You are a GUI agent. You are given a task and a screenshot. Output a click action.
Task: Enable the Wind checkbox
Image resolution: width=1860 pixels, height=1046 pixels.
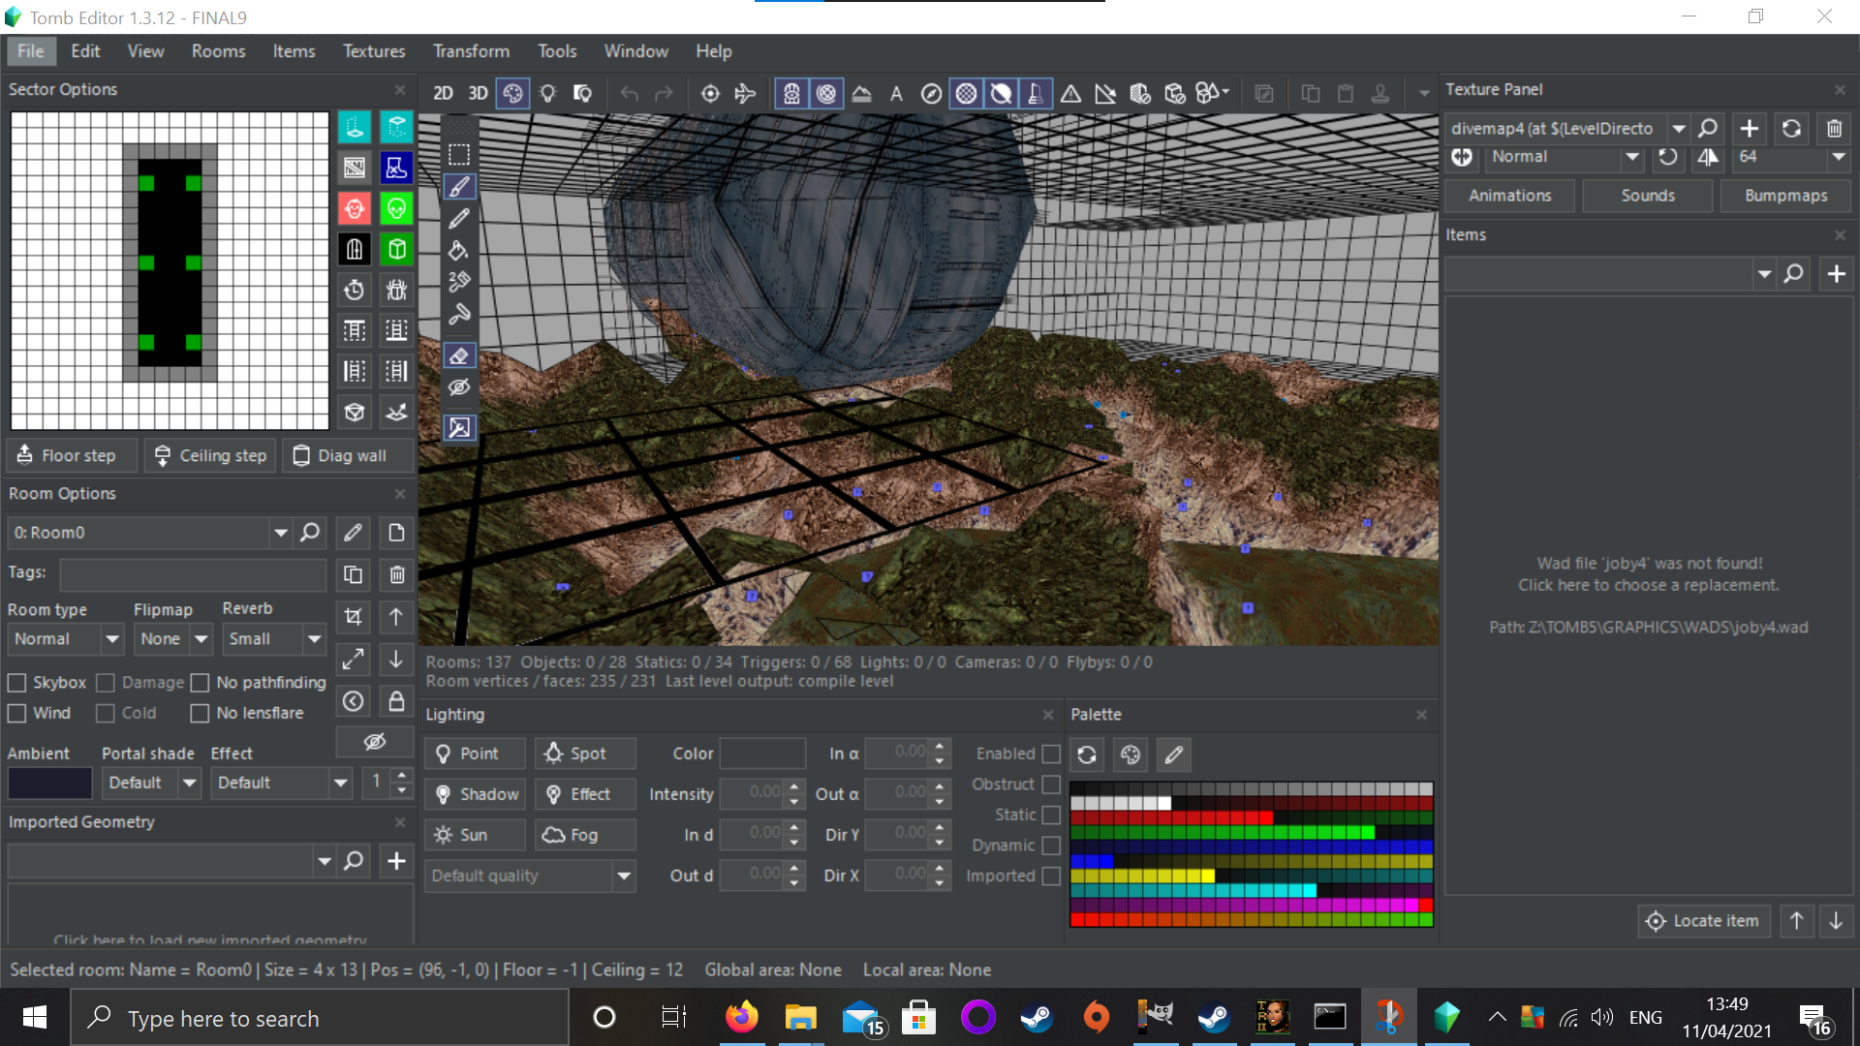point(17,713)
